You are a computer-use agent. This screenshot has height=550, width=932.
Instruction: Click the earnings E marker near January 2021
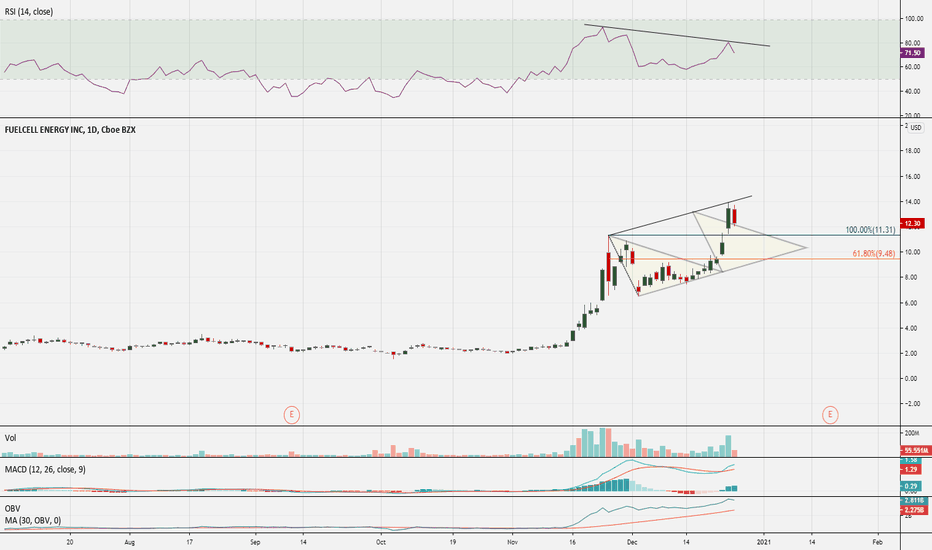coord(830,414)
